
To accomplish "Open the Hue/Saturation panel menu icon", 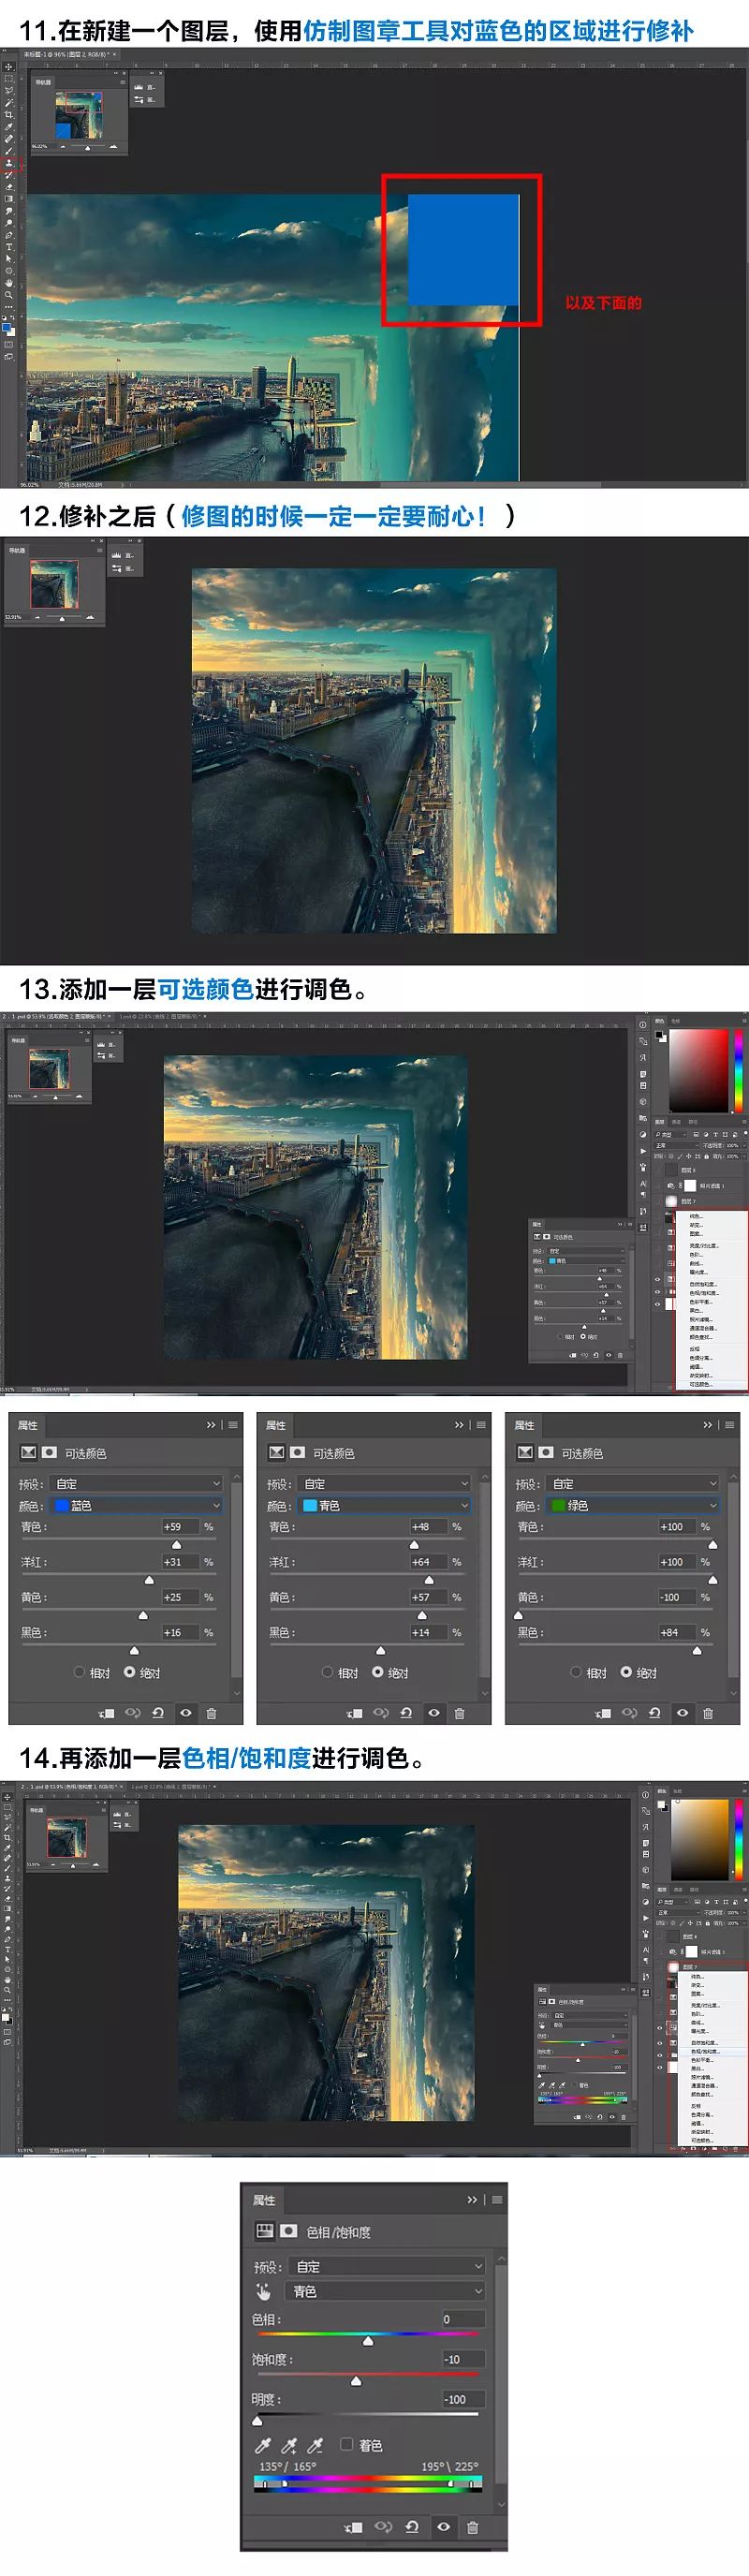I will (497, 2200).
